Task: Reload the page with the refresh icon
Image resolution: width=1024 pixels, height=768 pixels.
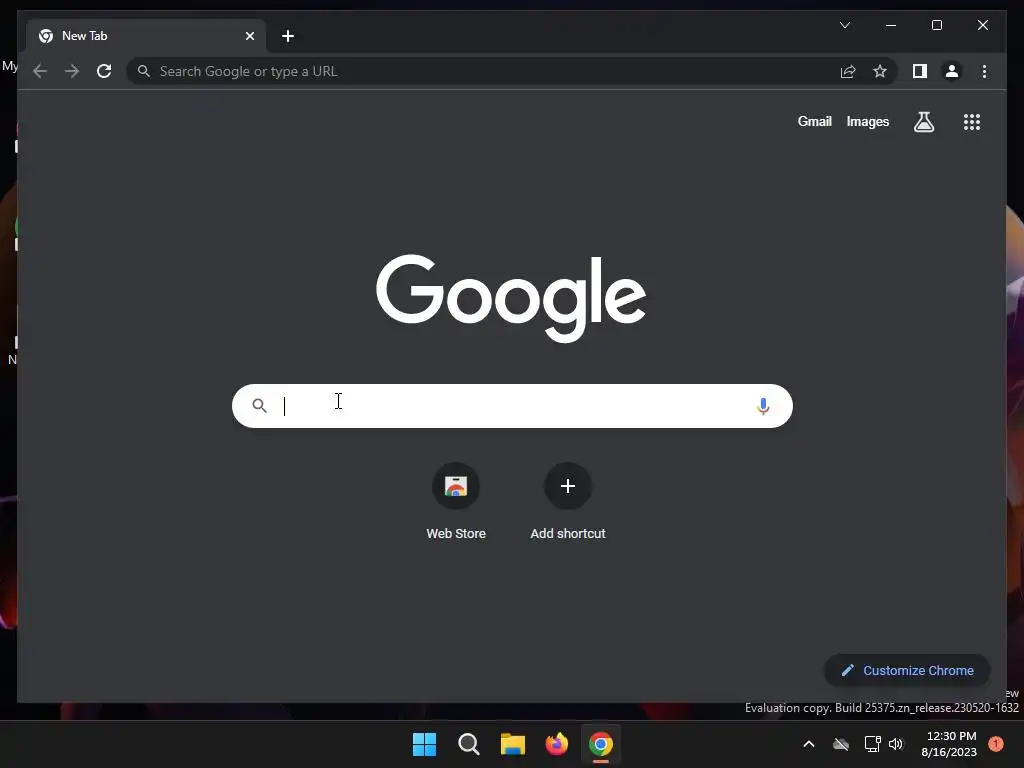Action: point(104,71)
